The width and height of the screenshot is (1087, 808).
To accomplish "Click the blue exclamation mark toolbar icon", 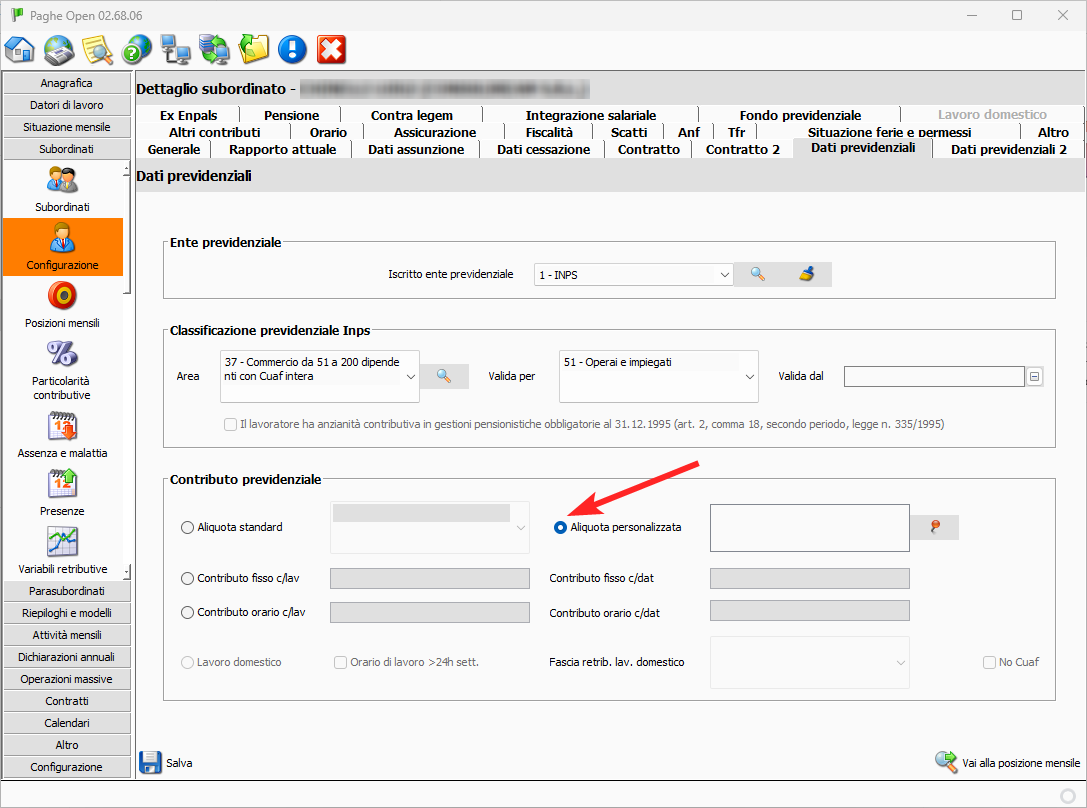I will click(292, 49).
